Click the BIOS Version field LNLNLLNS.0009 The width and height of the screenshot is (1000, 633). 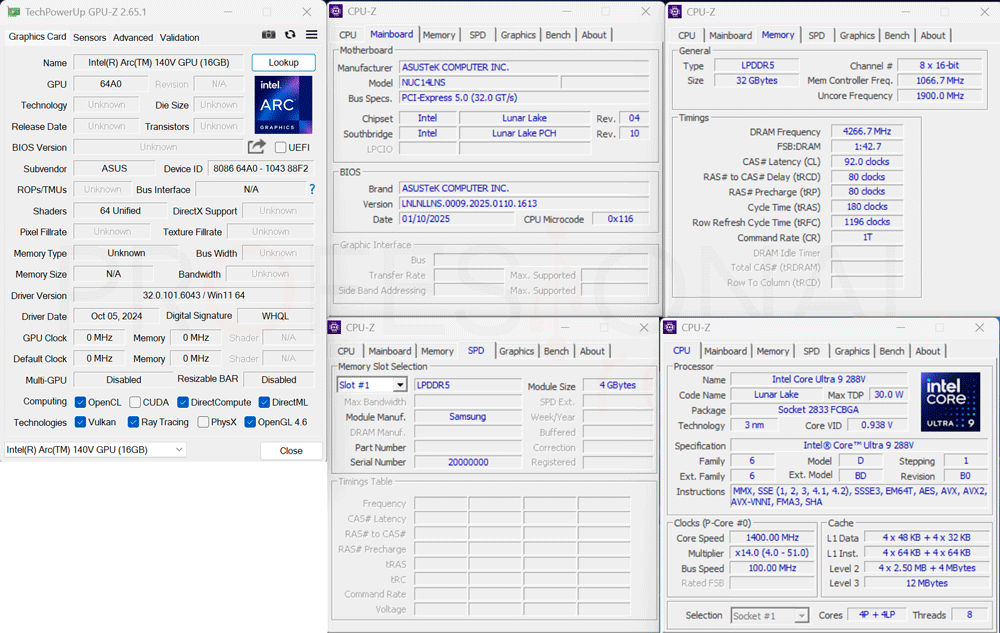524,203
